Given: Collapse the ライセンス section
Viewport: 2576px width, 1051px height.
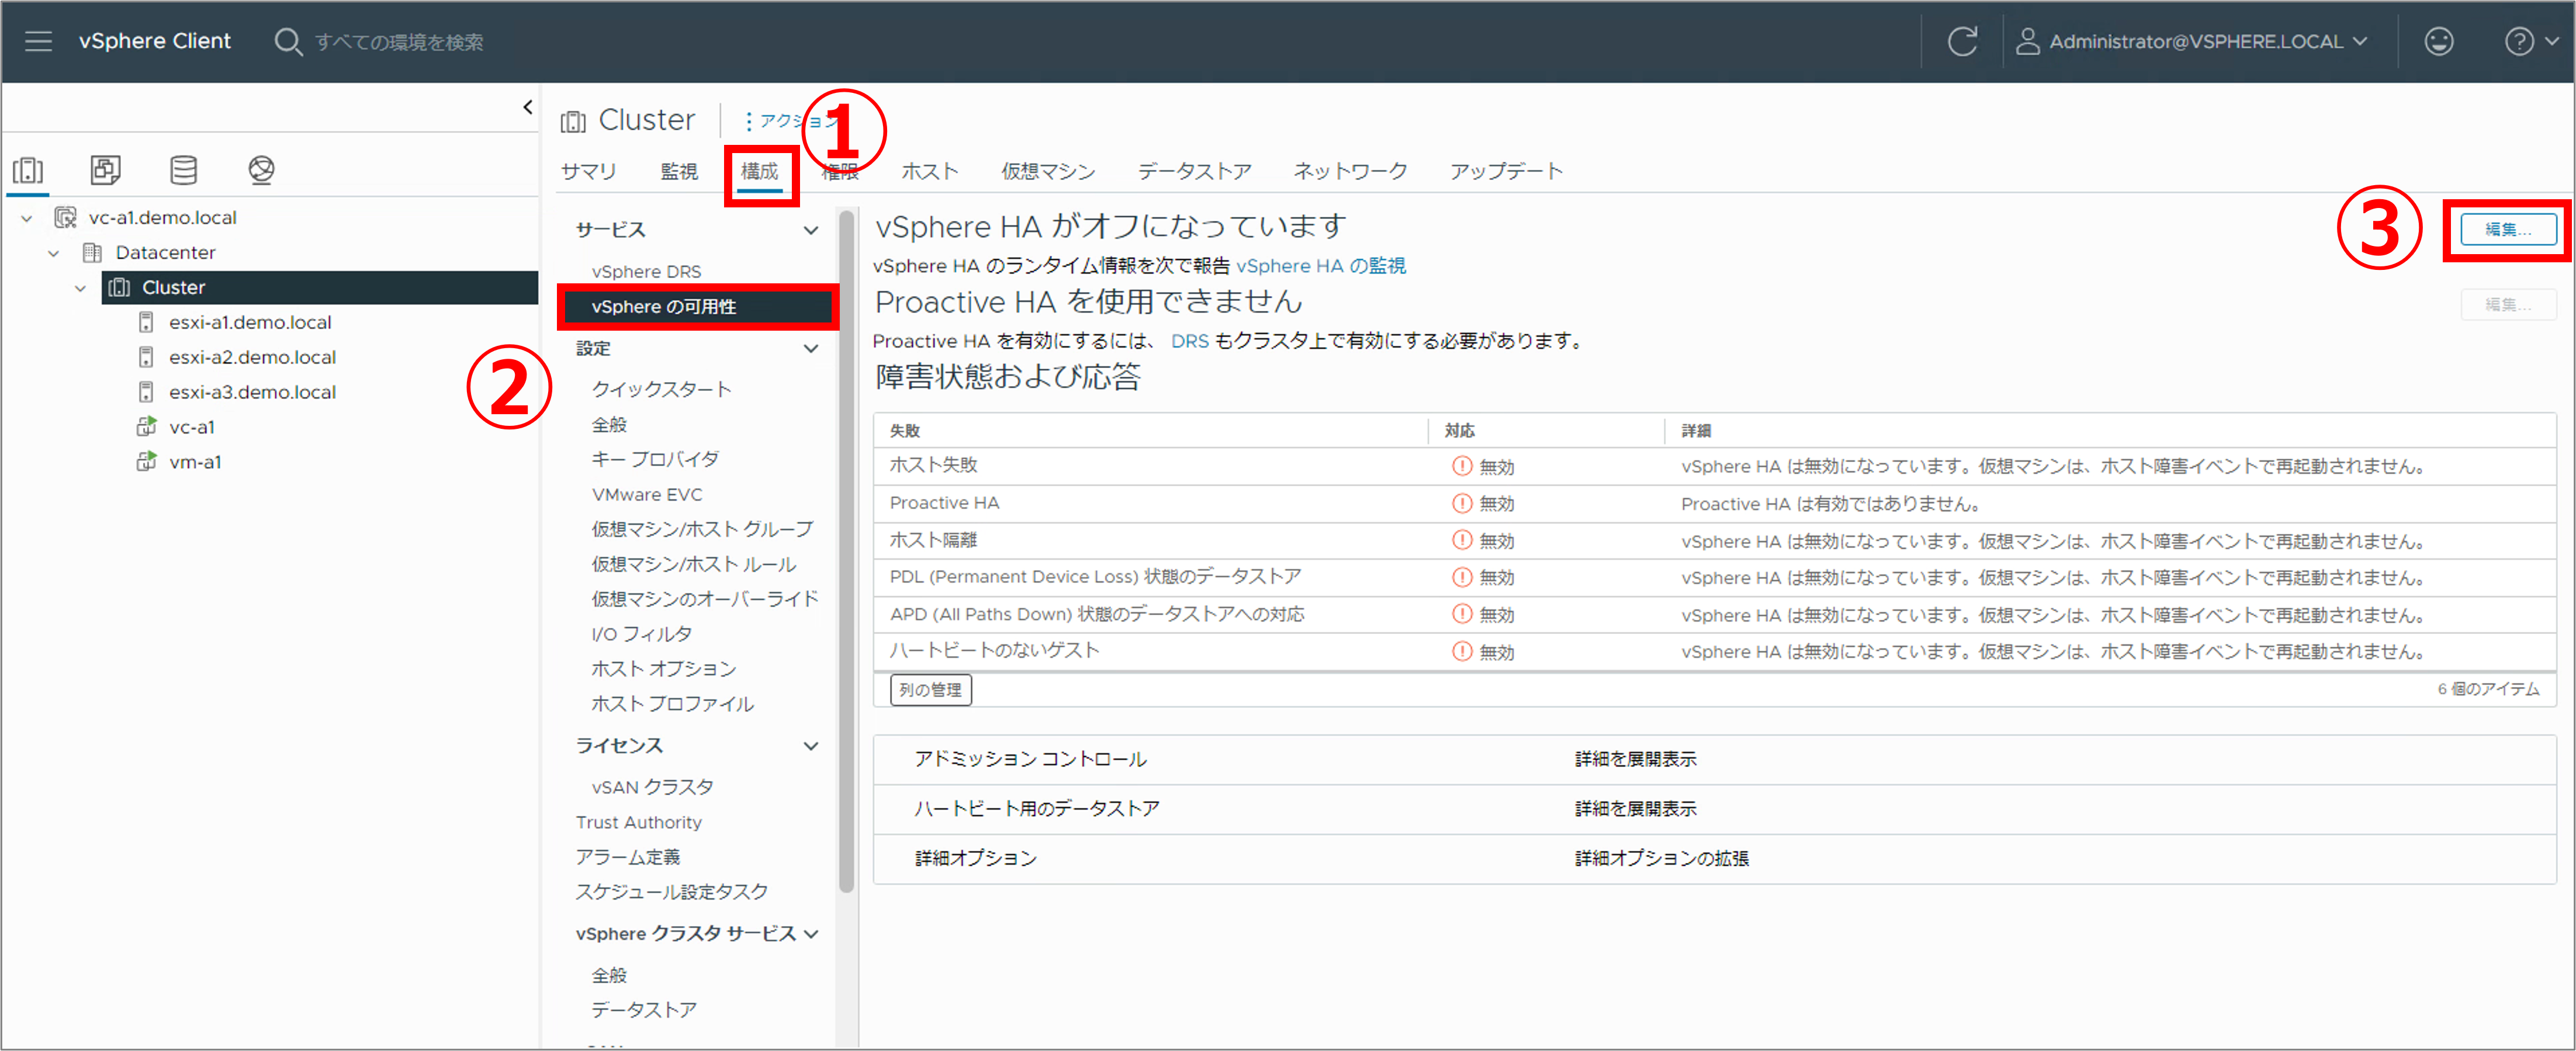Looking at the screenshot, I should [811, 745].
